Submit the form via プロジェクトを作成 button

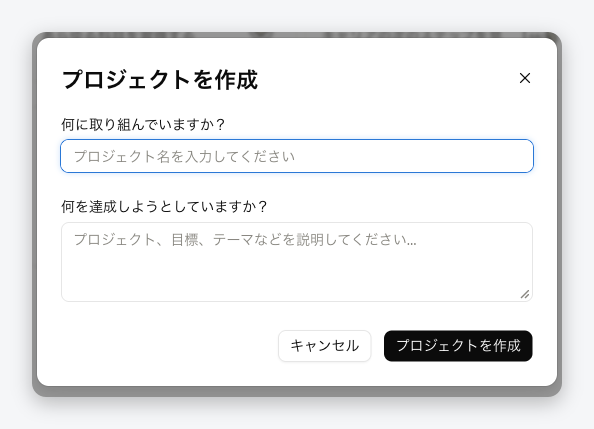pyautogui.click(x=458, y=346)
